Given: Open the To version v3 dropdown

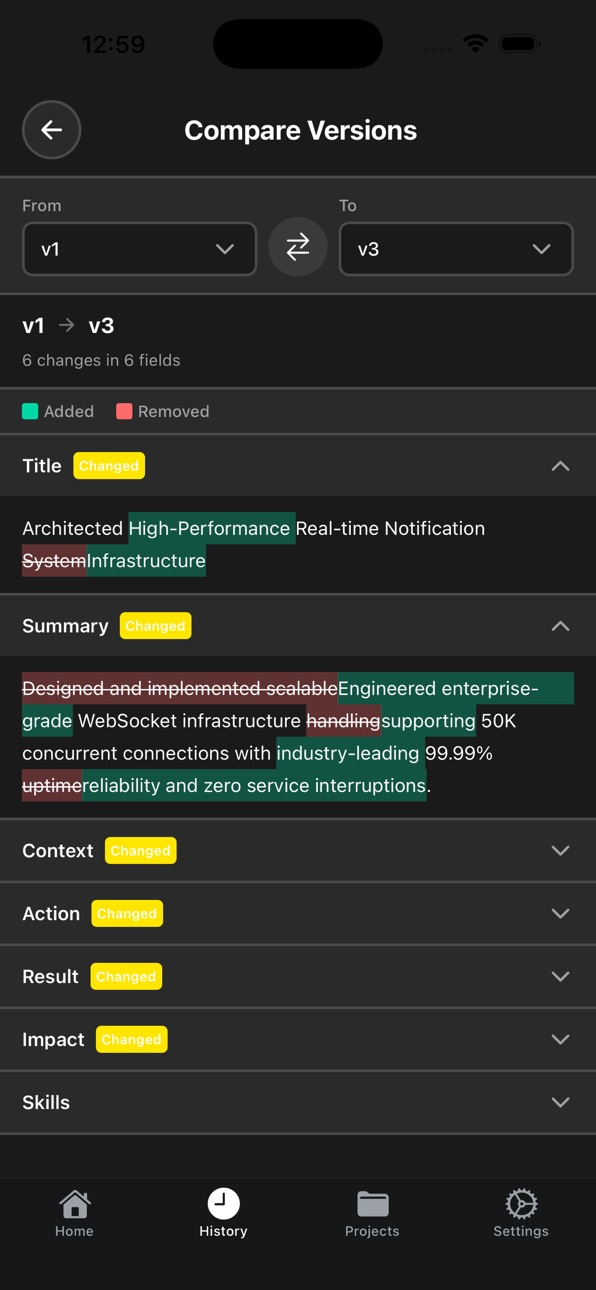Looking at the screenshot, I should 456,249.
